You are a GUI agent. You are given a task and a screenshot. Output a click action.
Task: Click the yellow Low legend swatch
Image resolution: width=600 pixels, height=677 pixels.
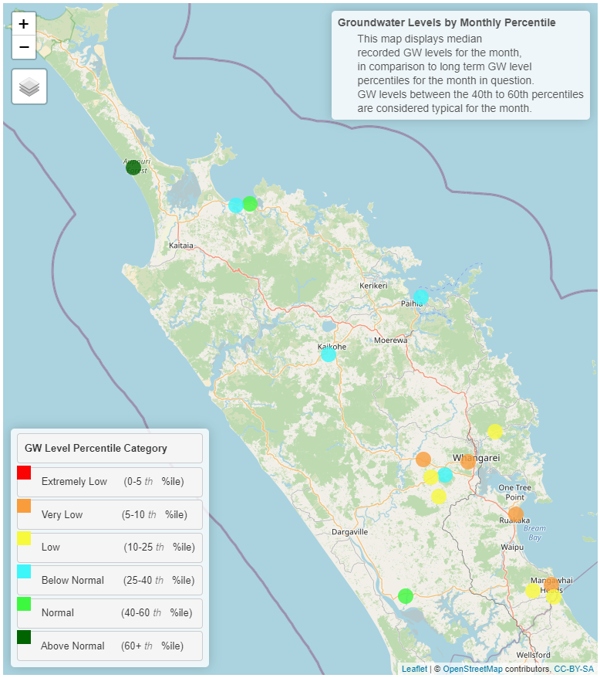pyautogui.click(x=24, y=538)
